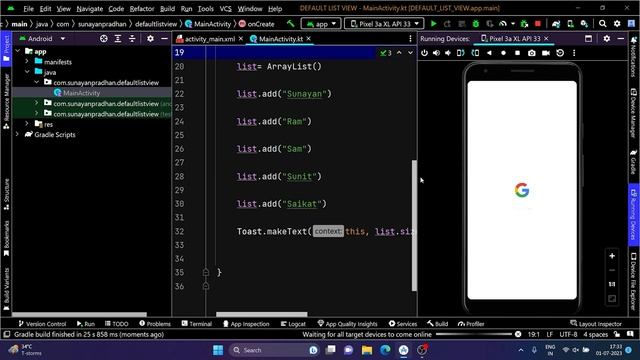The height and width of the screenshot is (360, 640).
Task: Expand all icon in Project panel
Action: (x=118, y=39)
